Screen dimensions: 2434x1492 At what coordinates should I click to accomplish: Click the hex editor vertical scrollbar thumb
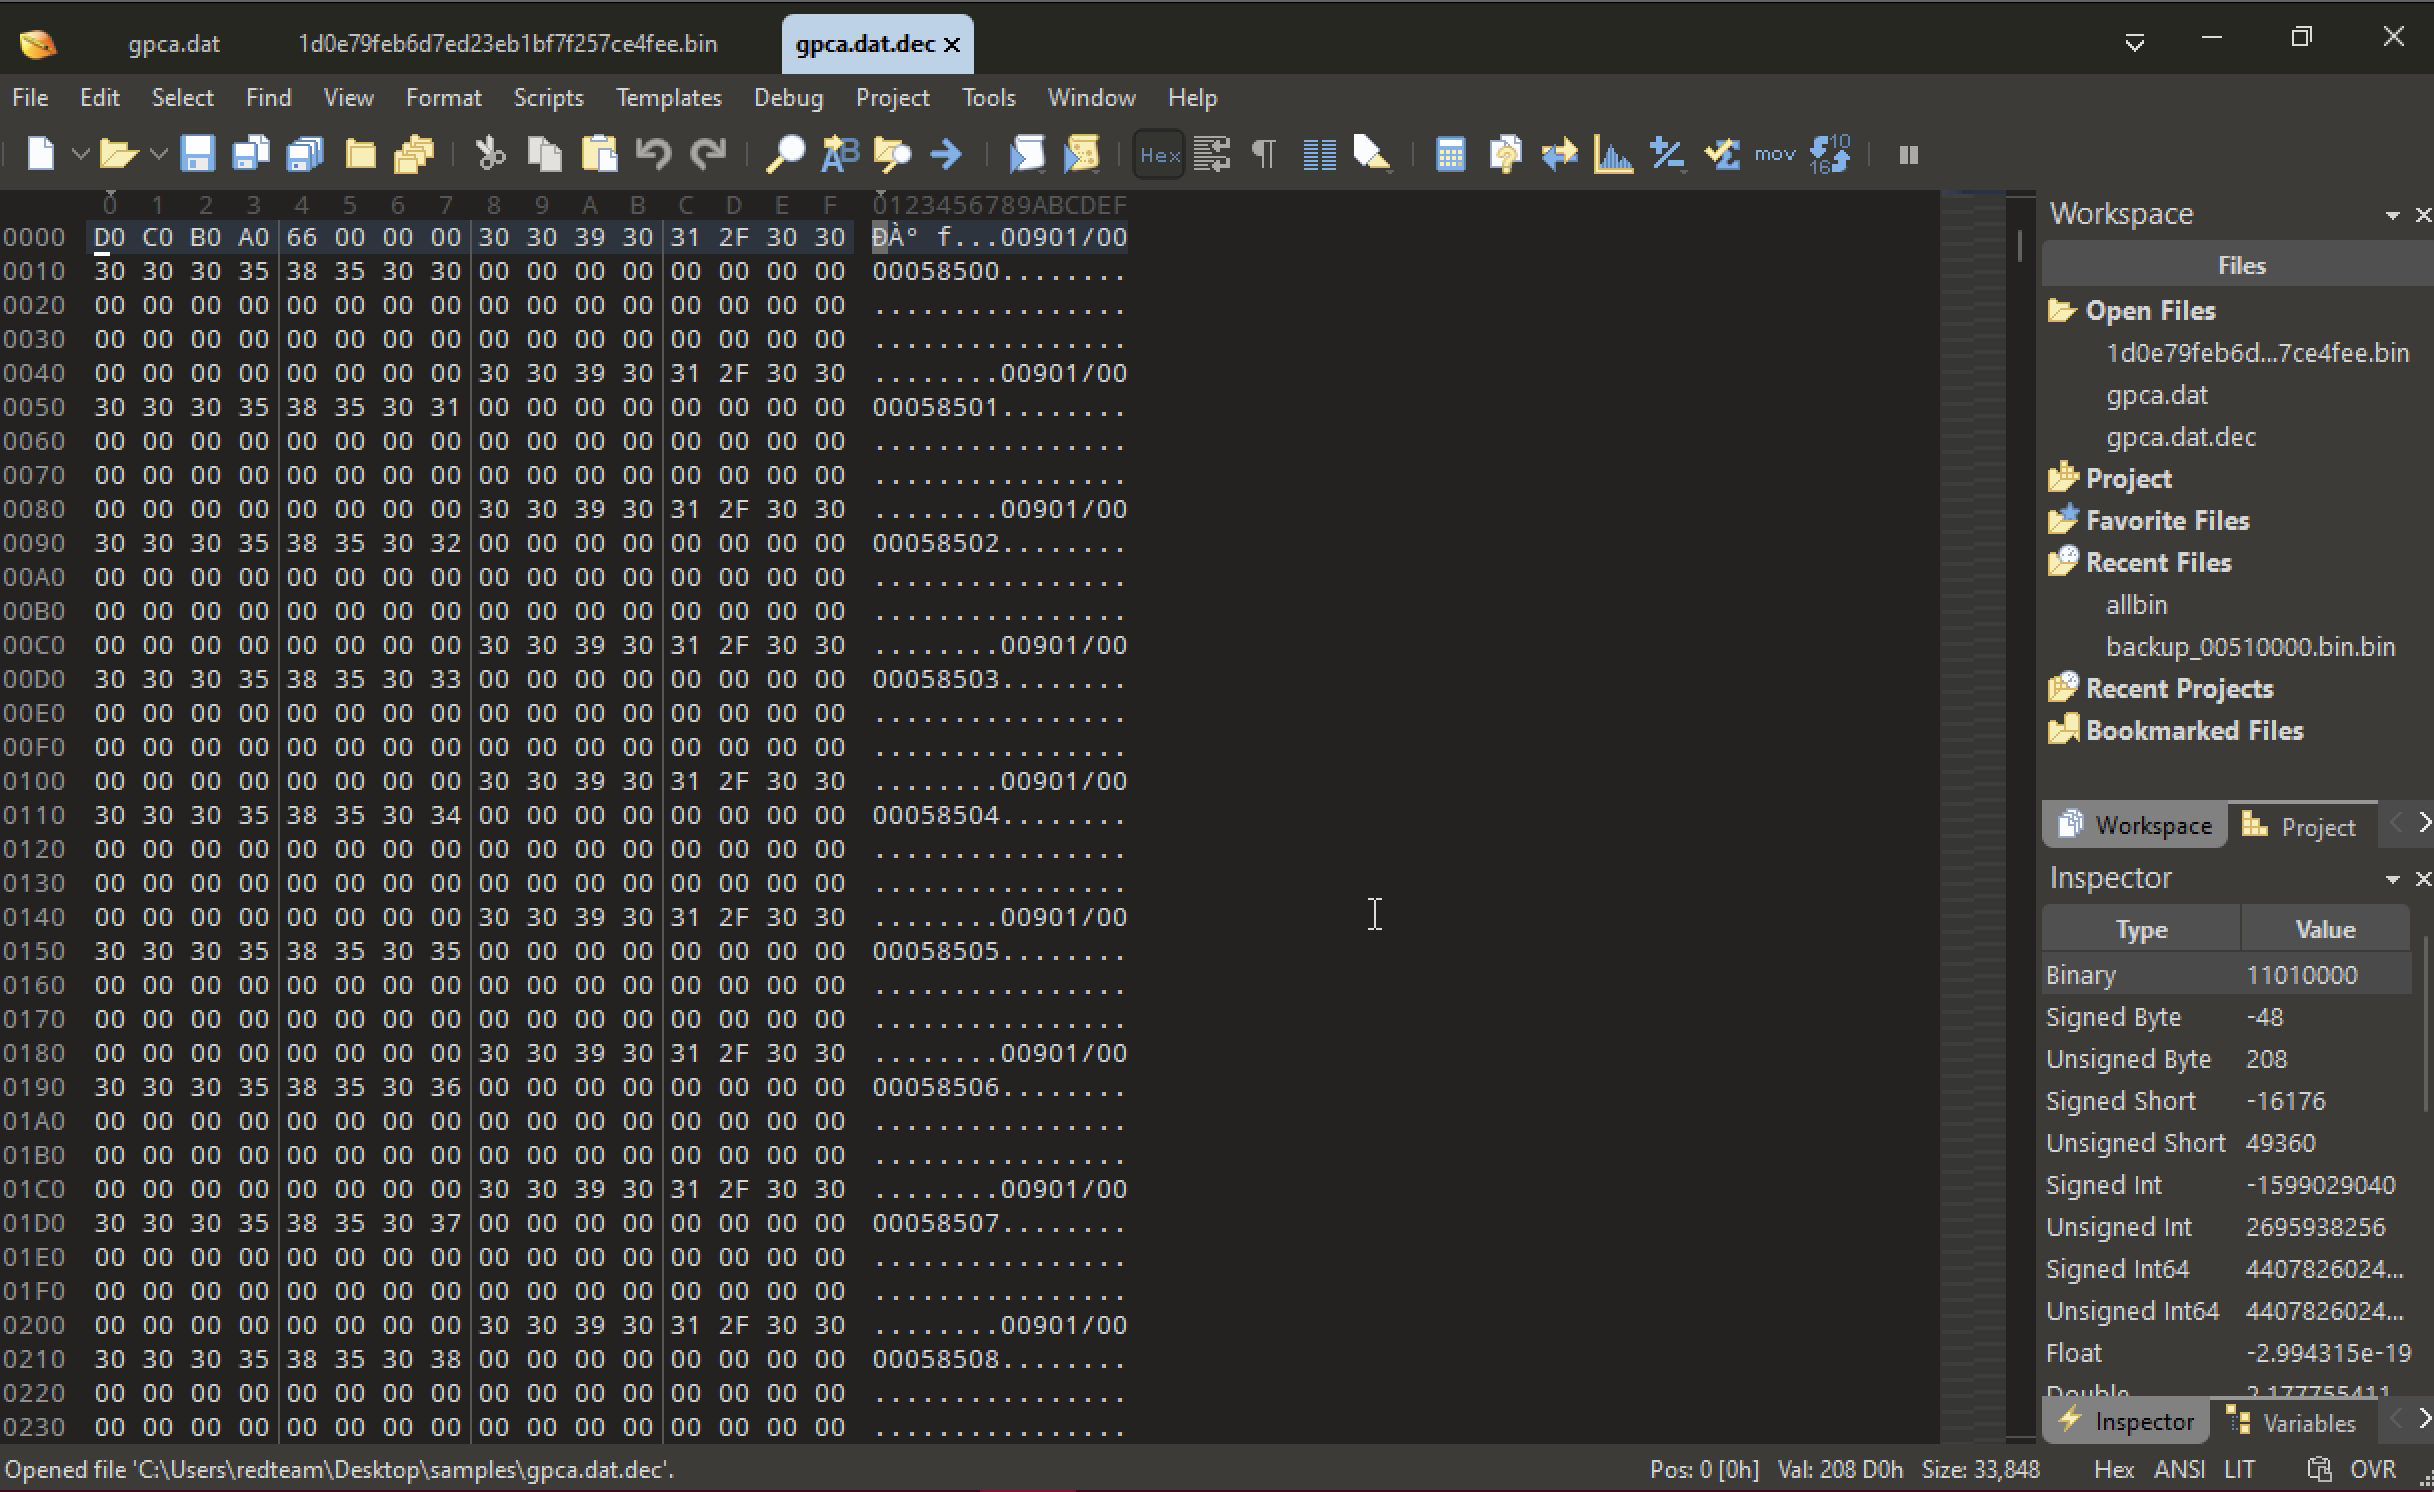[x=2020, y=247]
